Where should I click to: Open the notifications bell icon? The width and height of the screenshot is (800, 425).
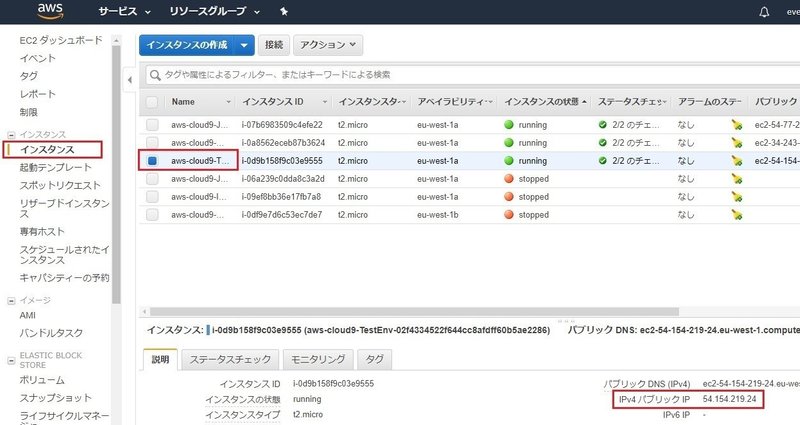point(764,12)
